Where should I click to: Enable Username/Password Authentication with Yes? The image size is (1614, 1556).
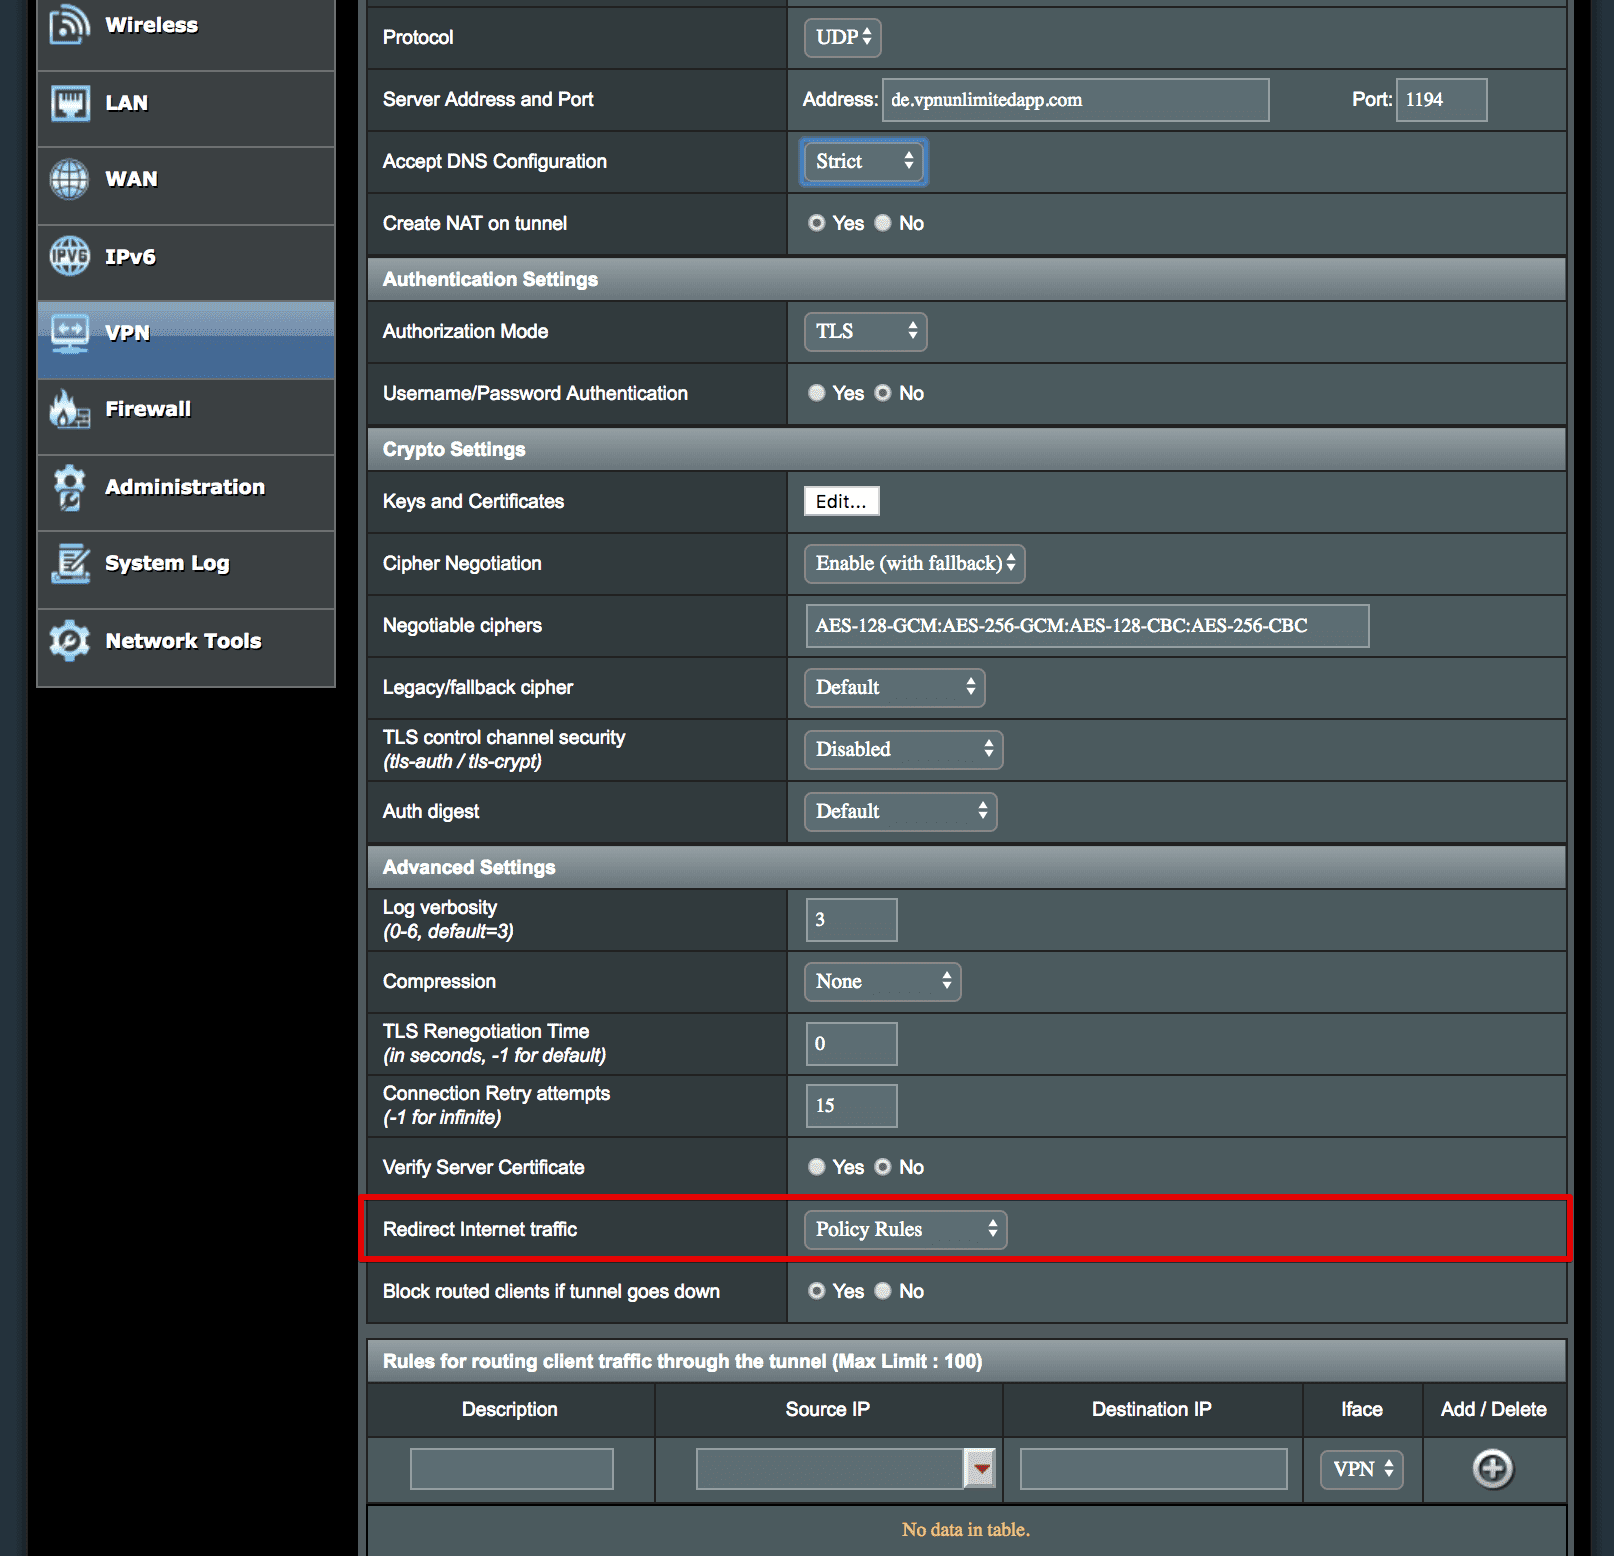(817, 393)
